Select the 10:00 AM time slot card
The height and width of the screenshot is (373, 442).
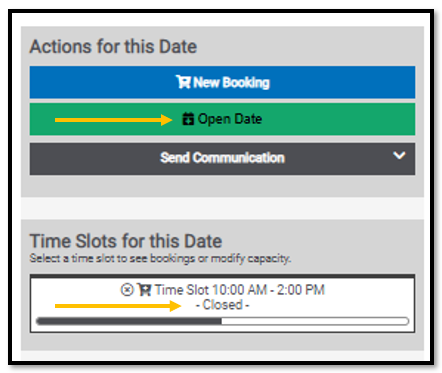click(x=222, y=304)
